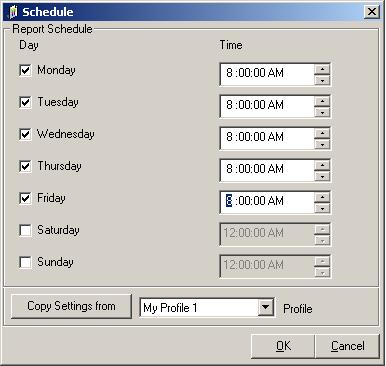Screen dimensions: 386x366
Task: Enable the Saturday checkbox
Action: tap(25, 230)
